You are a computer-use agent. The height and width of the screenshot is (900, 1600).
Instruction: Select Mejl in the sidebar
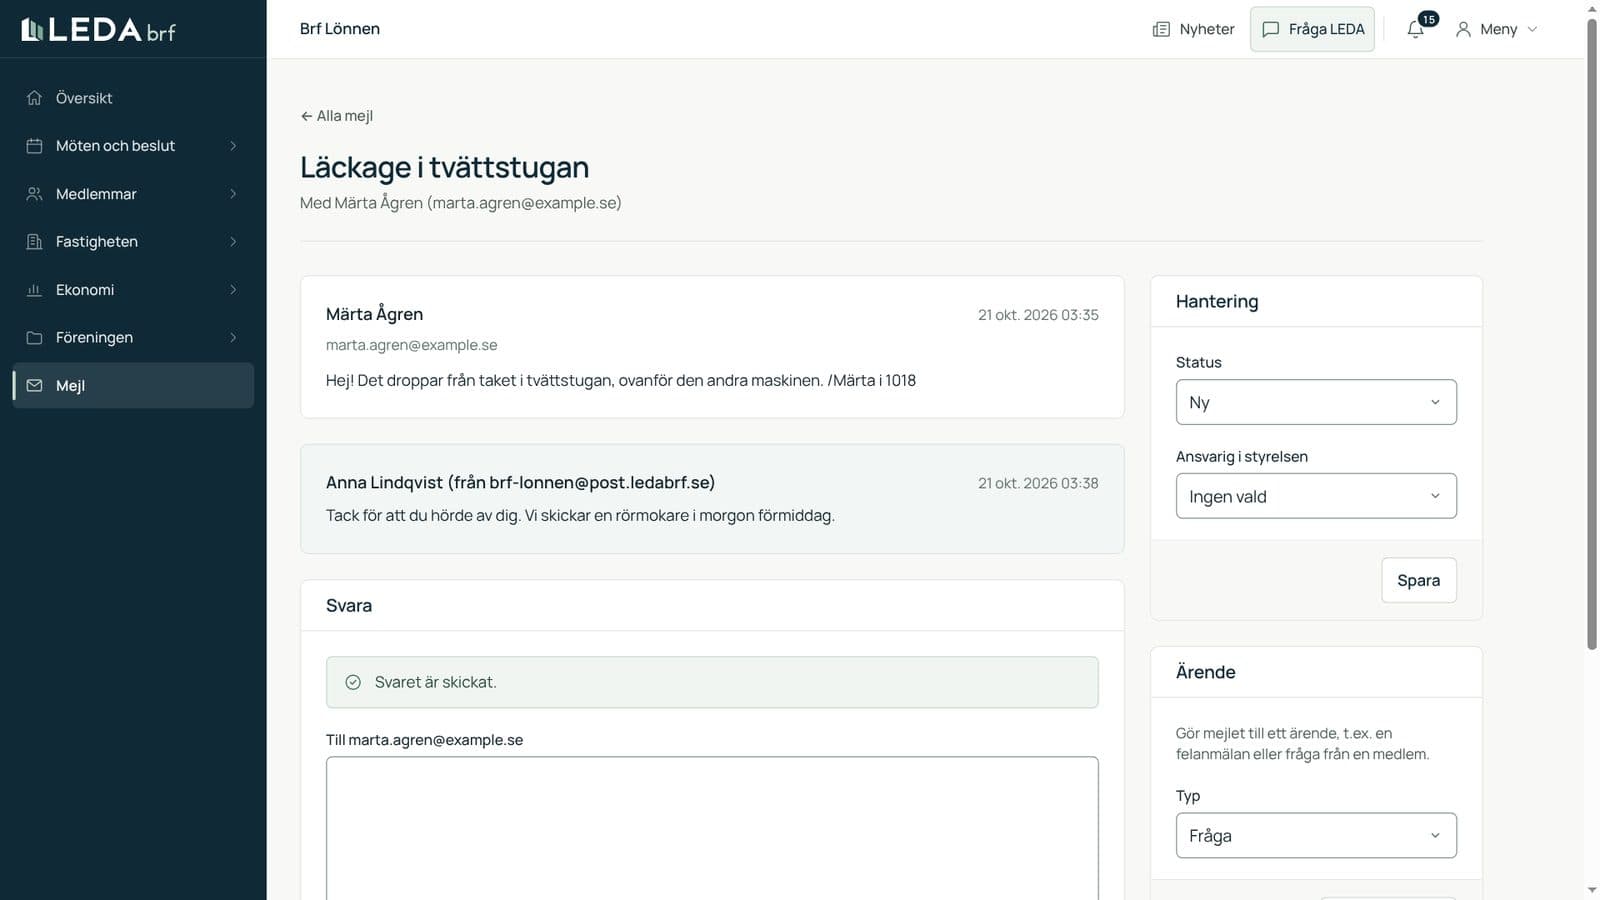click(133, 386)
